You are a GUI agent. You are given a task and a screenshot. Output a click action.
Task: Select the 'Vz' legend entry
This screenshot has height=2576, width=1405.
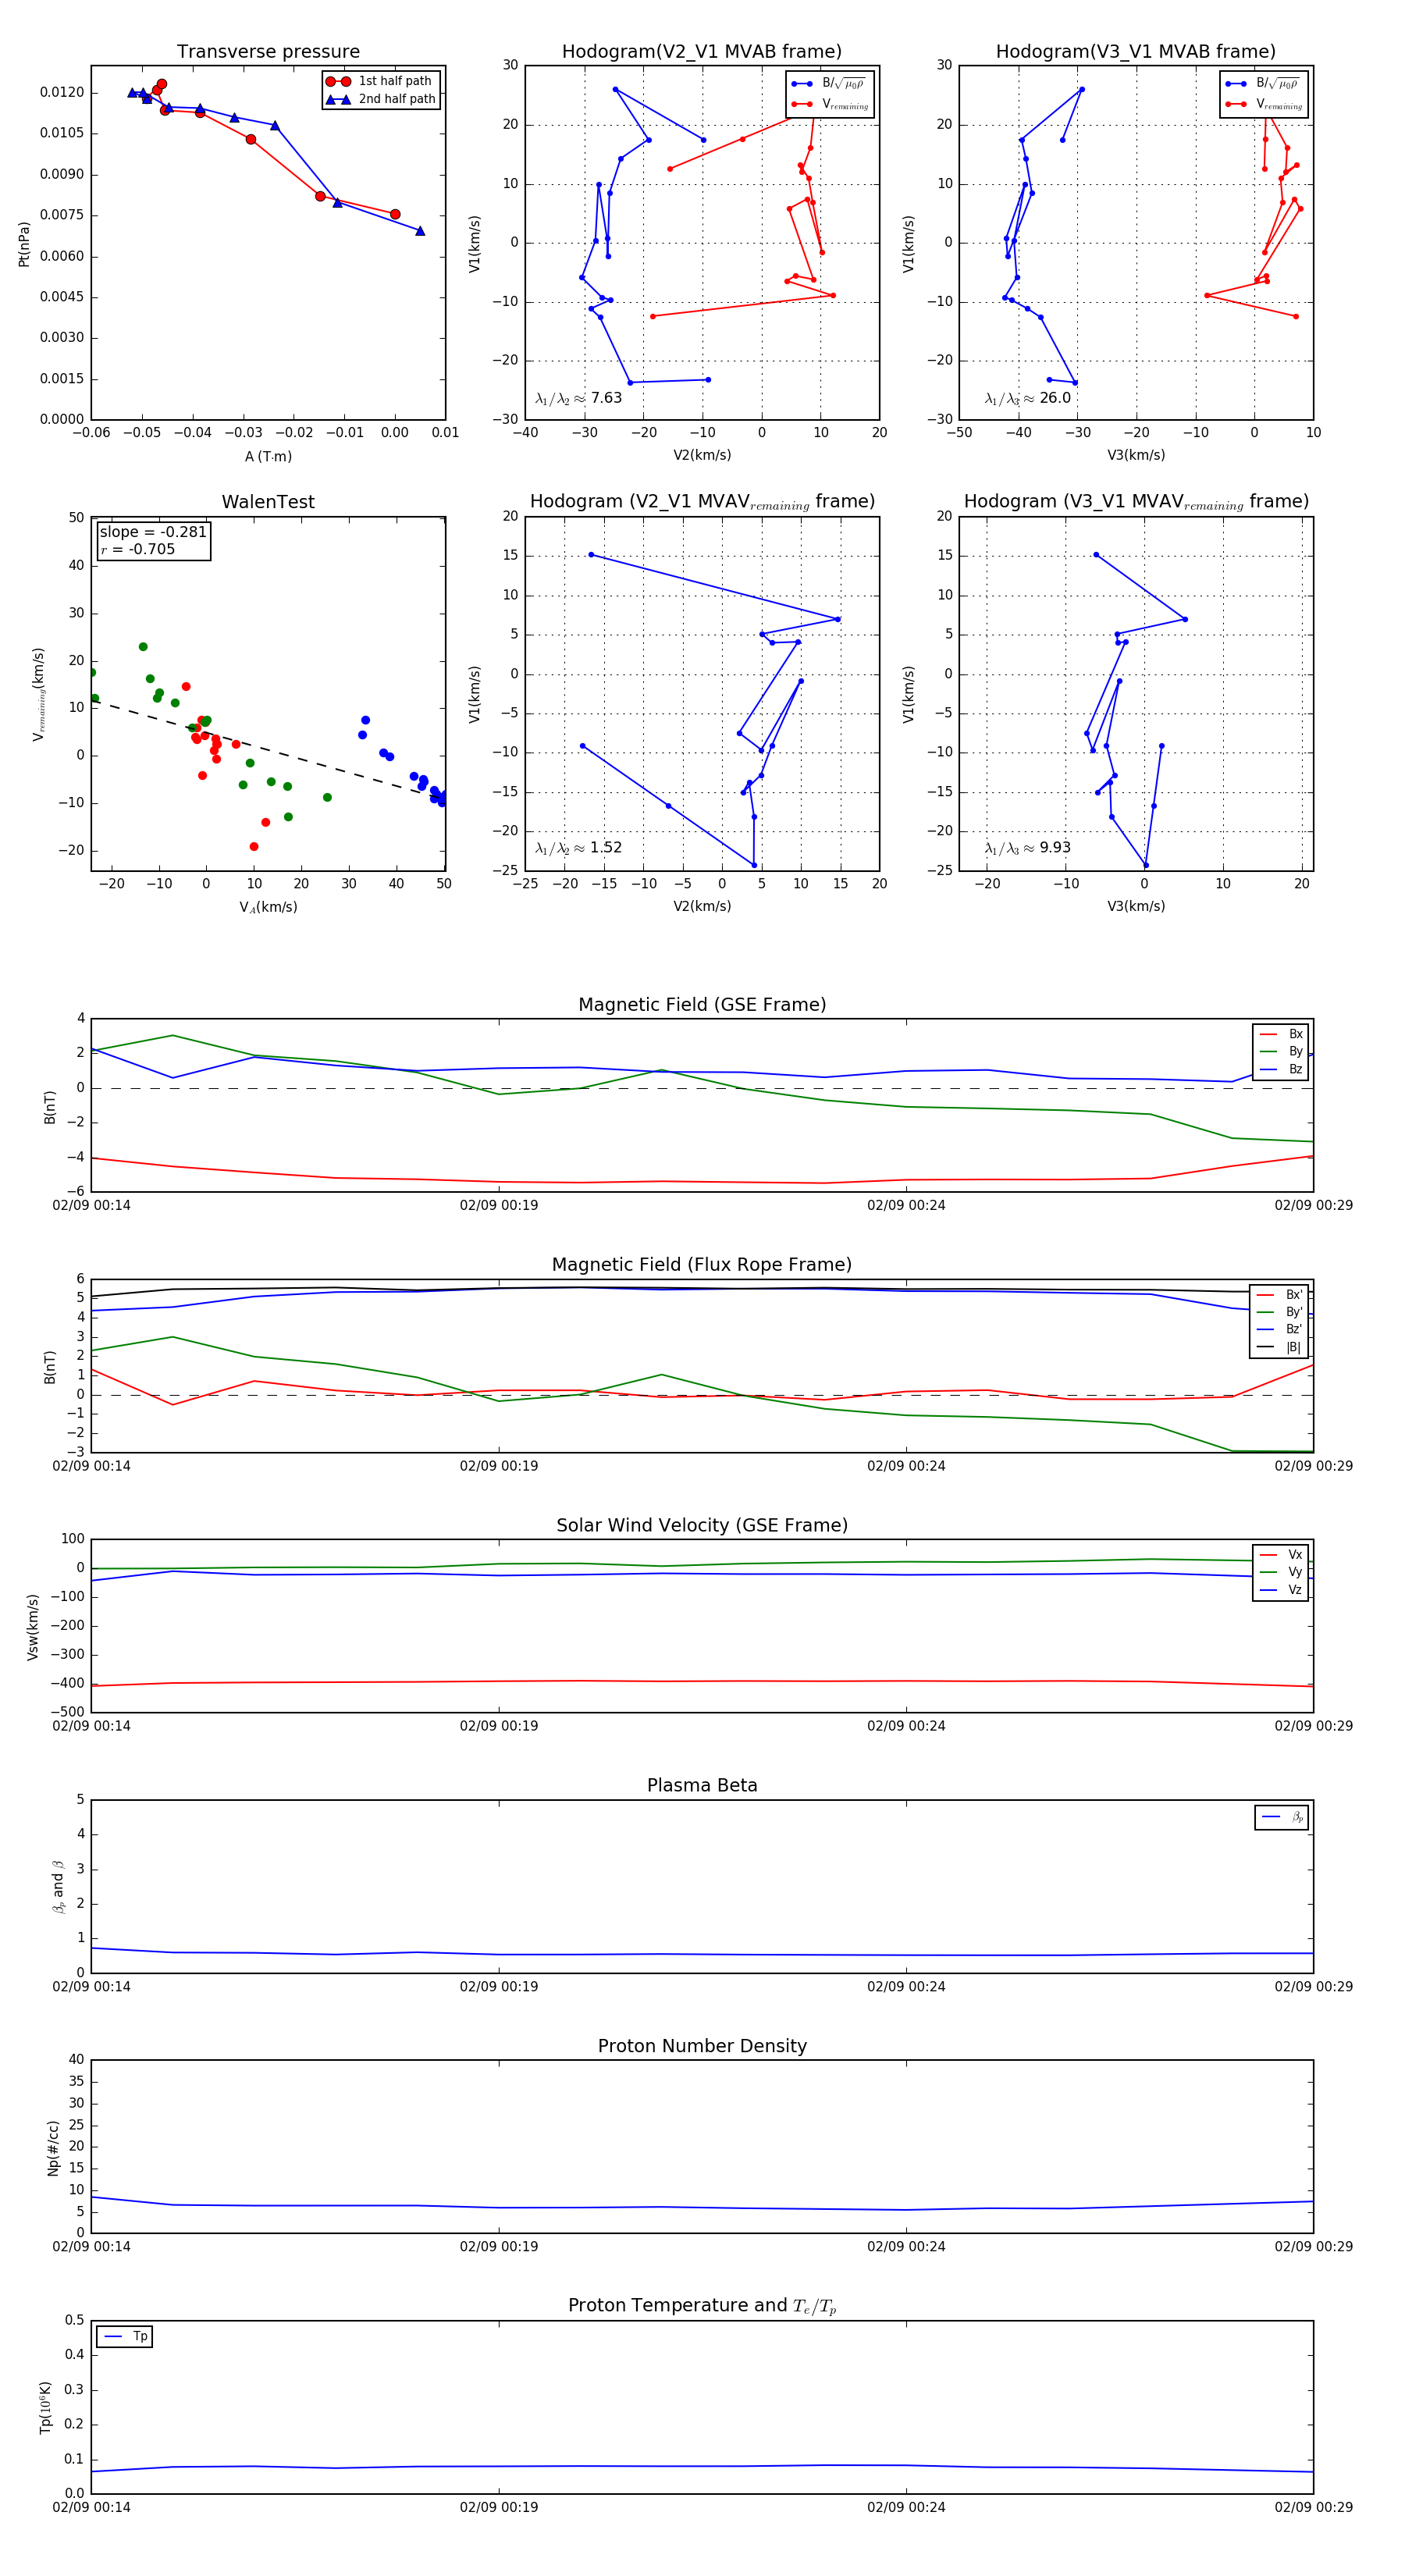[1281, 1589]
